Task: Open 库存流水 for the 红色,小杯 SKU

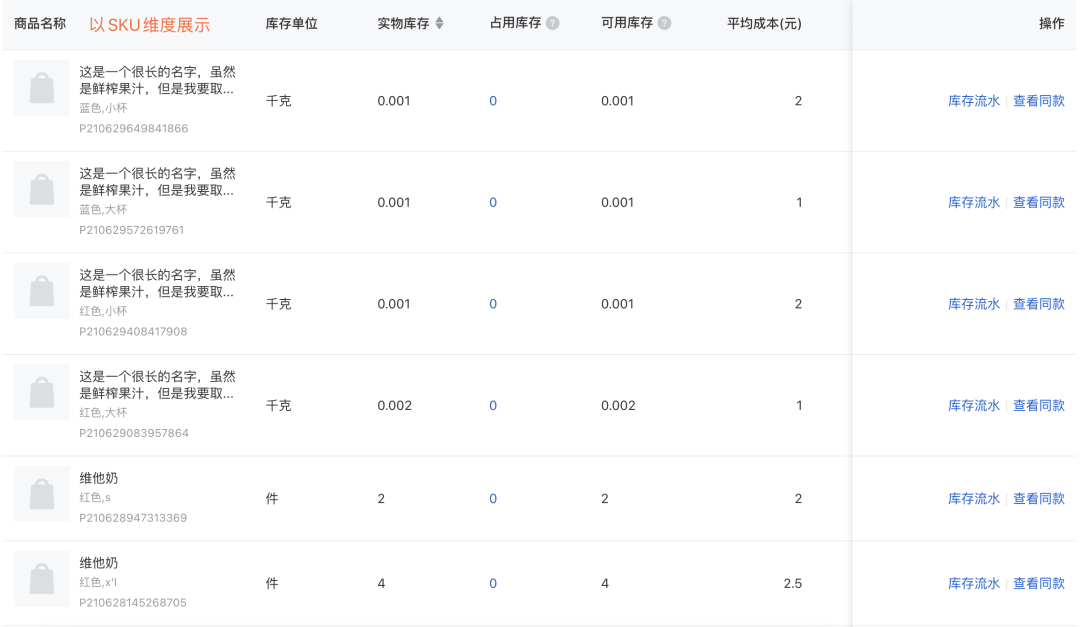Action: [x=972, y=303]
